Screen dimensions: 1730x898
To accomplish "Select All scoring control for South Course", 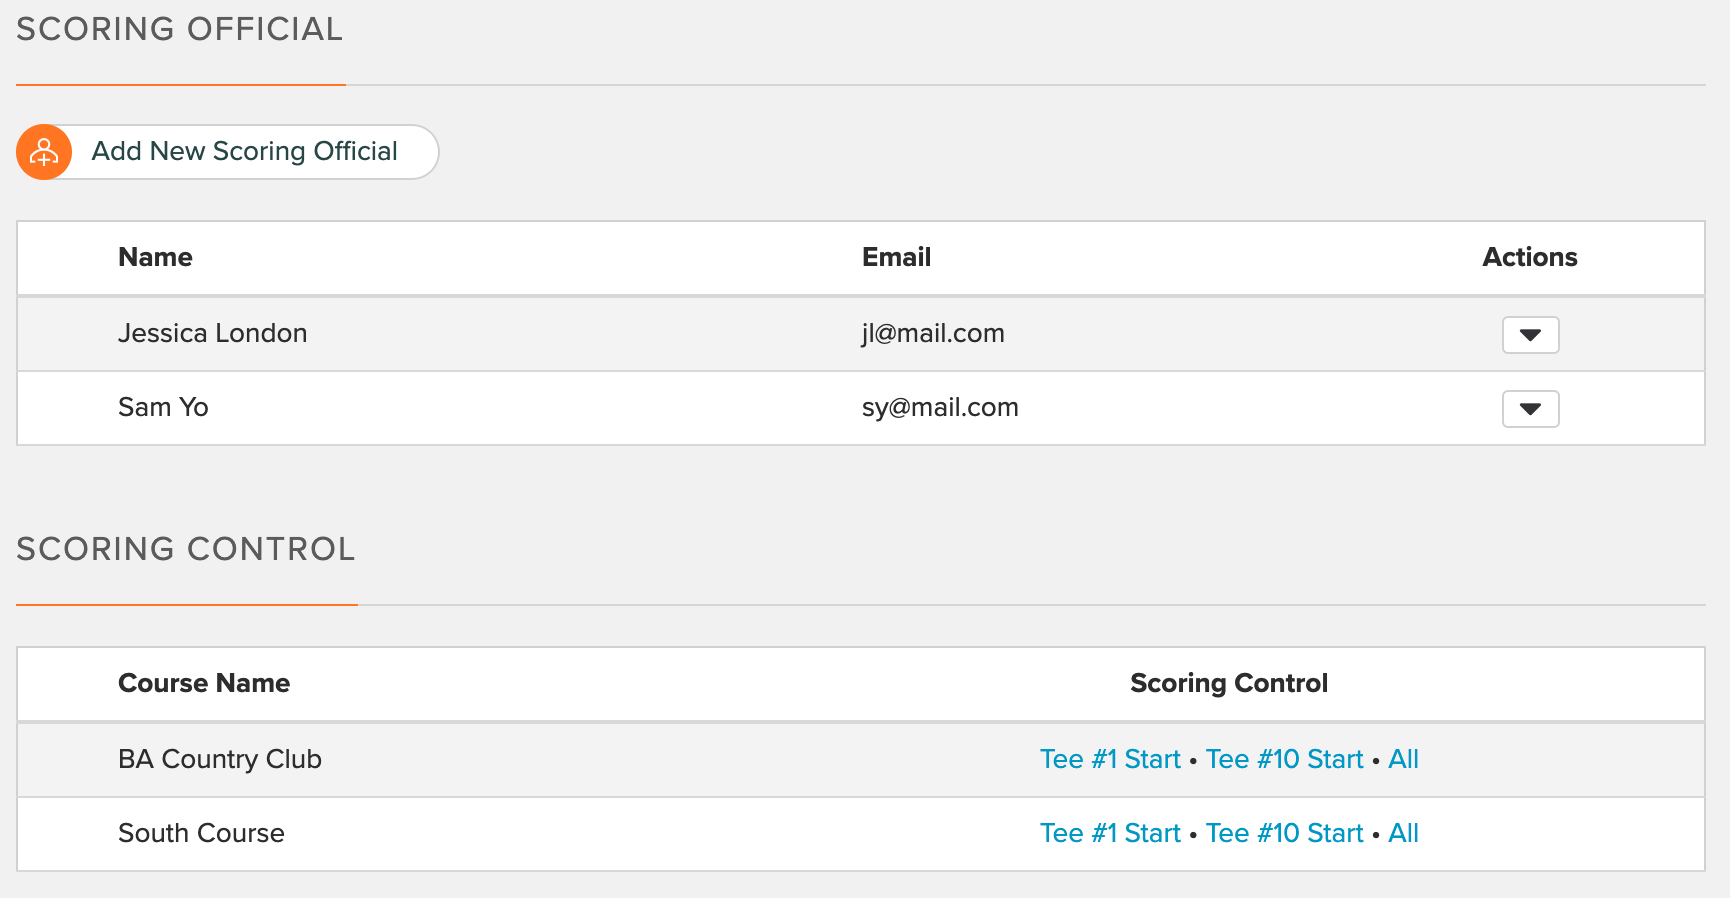I will 1403,833.
